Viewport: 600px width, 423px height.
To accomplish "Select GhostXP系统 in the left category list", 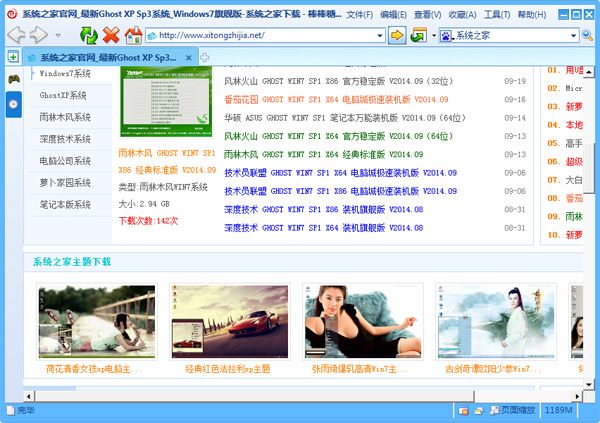I will [65, 95].
